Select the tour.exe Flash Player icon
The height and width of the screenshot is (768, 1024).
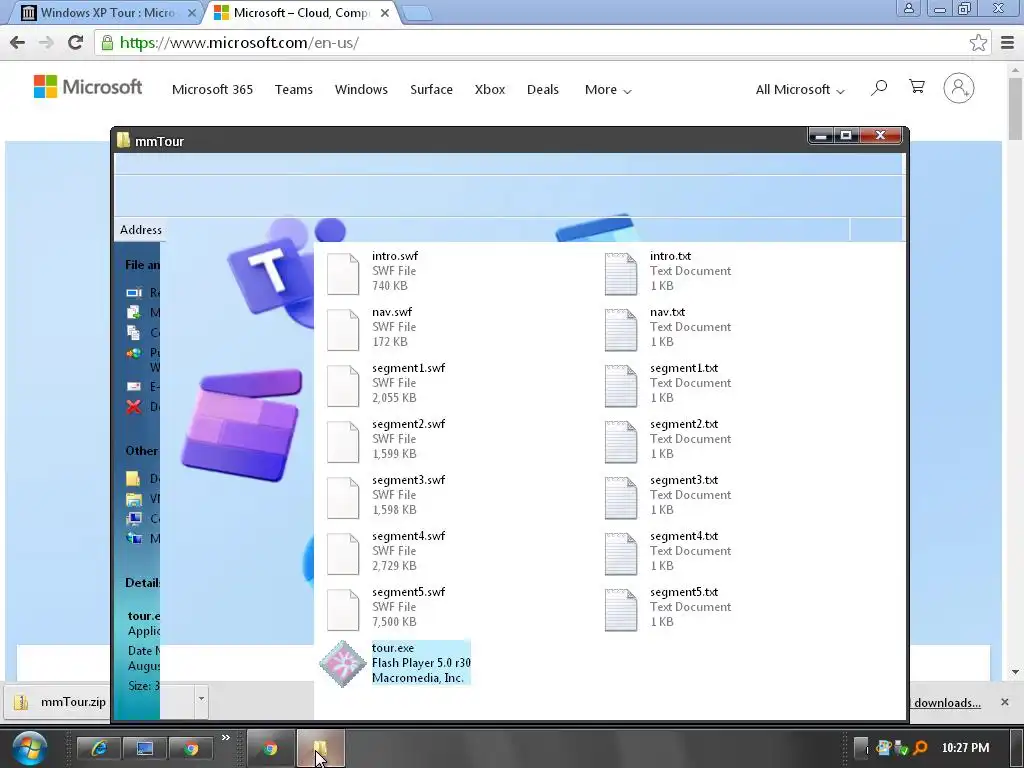pyautogui.click(x=343, y=664)
